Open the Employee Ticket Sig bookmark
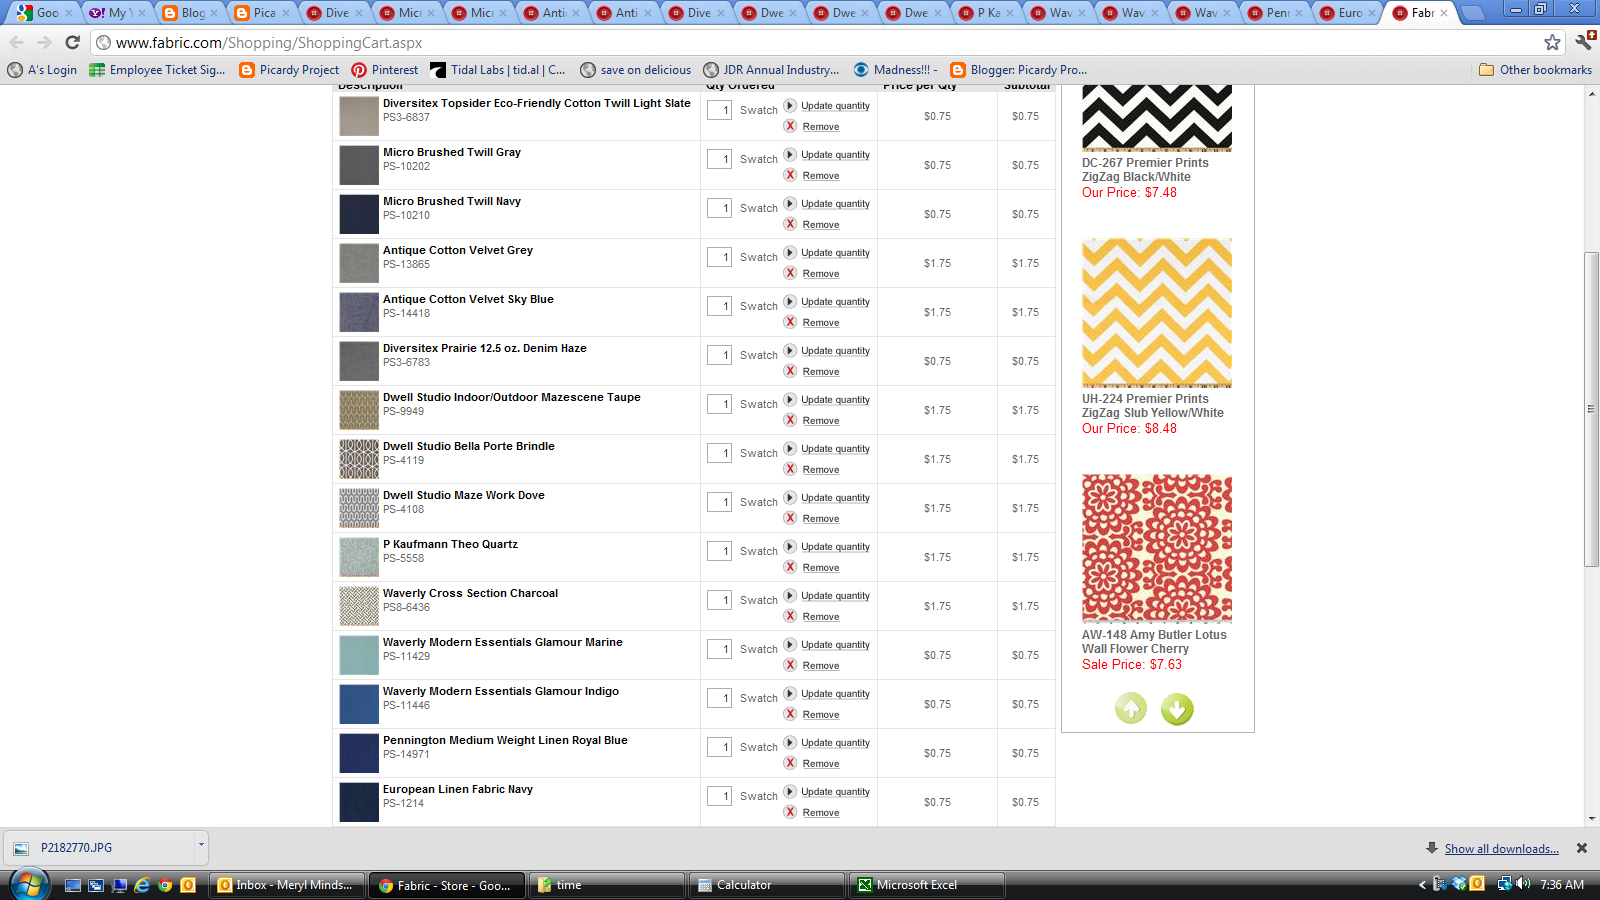Viewport: 1600px width, 900px height. (158, 70)
